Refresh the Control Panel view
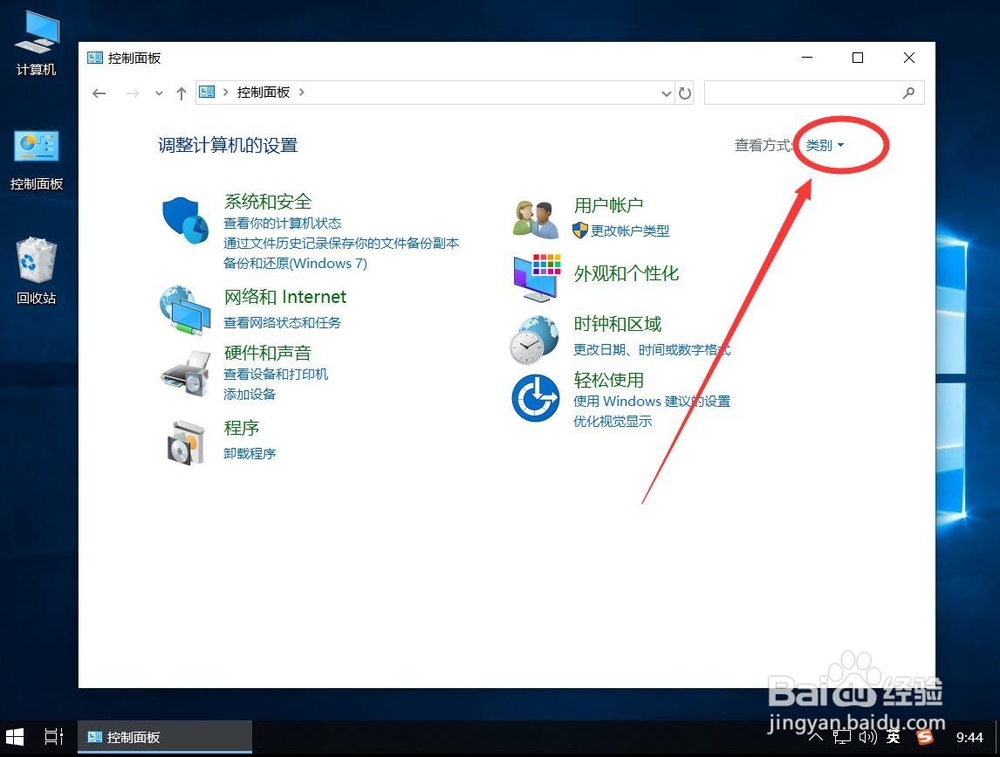This screenshot has width=1000, height=757. (x=685, y=93)
